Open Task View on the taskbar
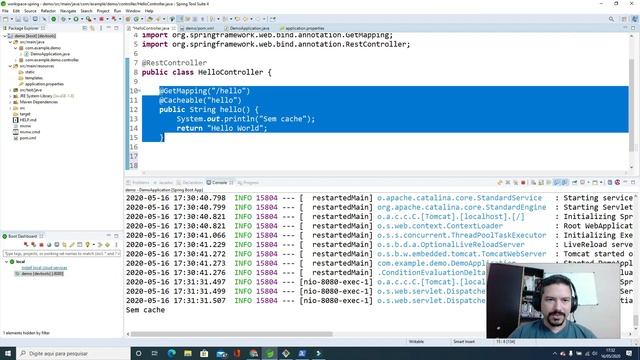 (155, 353)
